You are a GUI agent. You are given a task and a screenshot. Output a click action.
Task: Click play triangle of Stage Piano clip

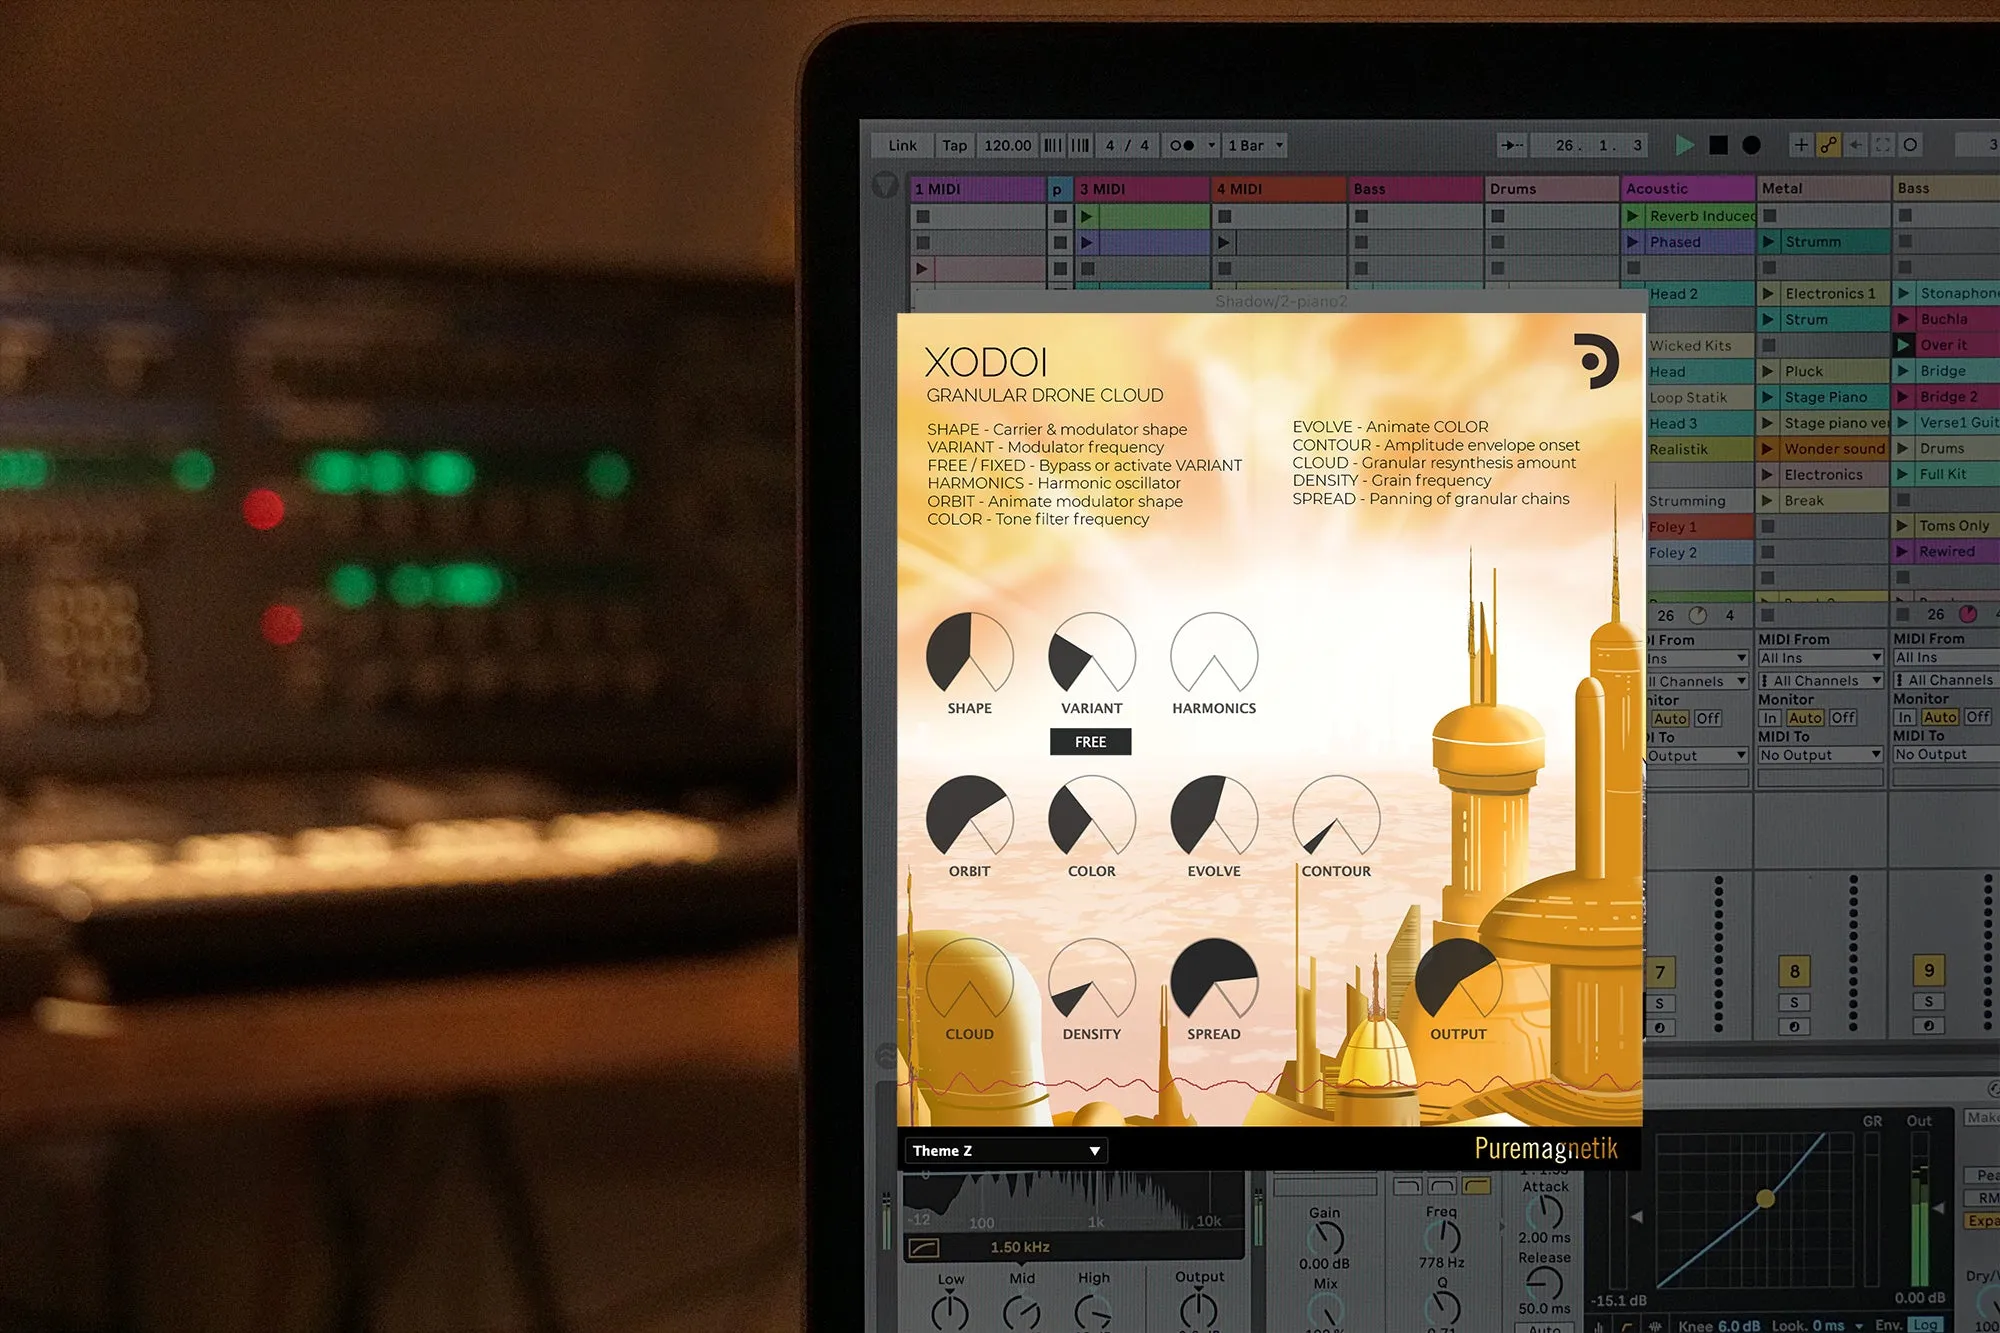[x=1769, y=397]
